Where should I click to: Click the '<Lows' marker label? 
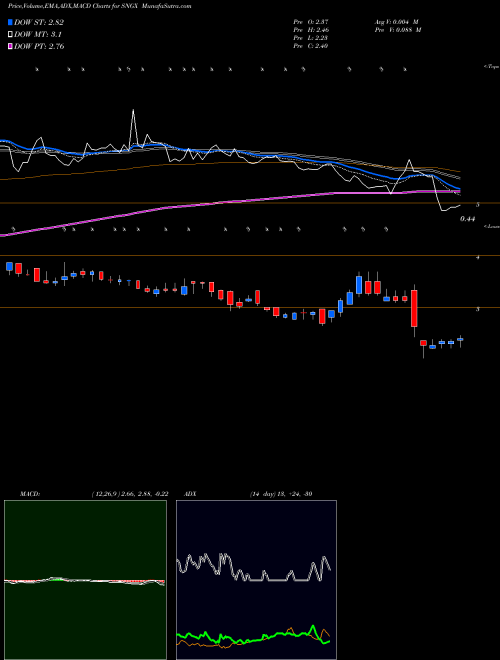(x=492, y=226)
